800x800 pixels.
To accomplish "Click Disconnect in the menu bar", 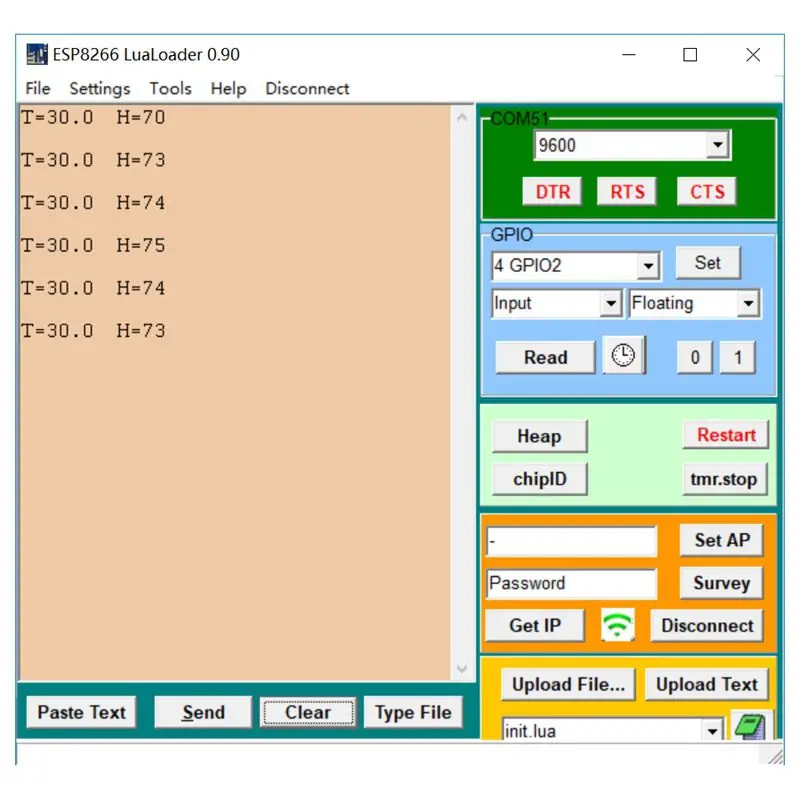I will tap(307, 88).
